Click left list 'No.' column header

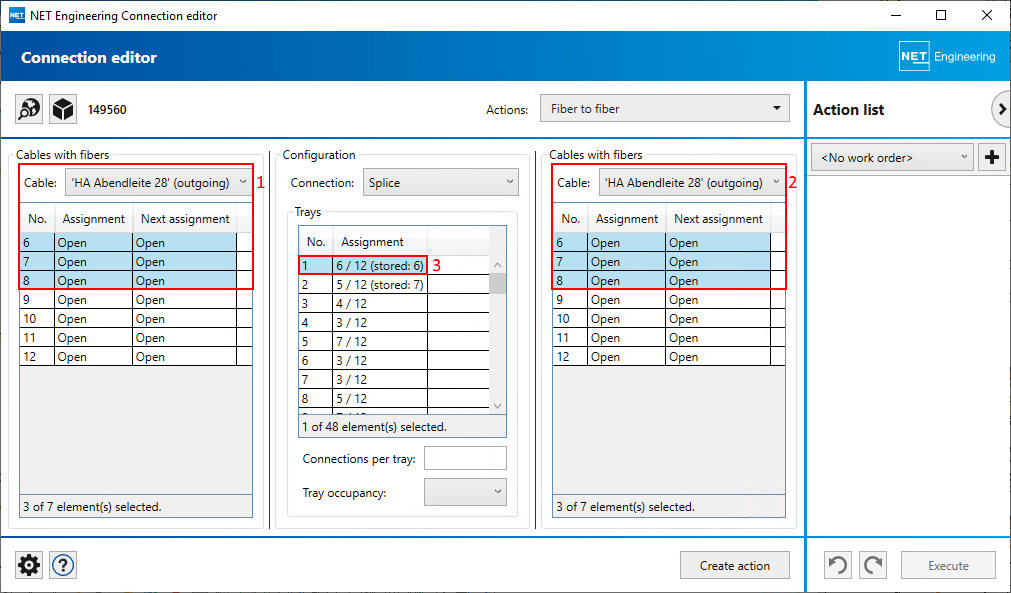pos(37,219)
